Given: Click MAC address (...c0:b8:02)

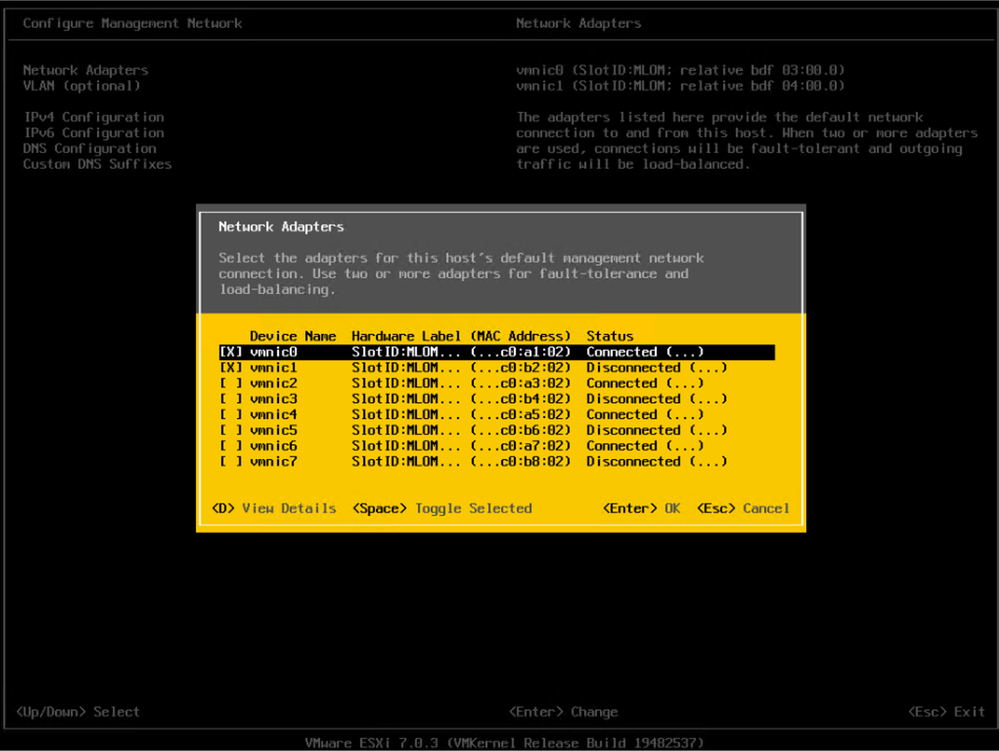Looking at the screenshot, I should [521, 461].
